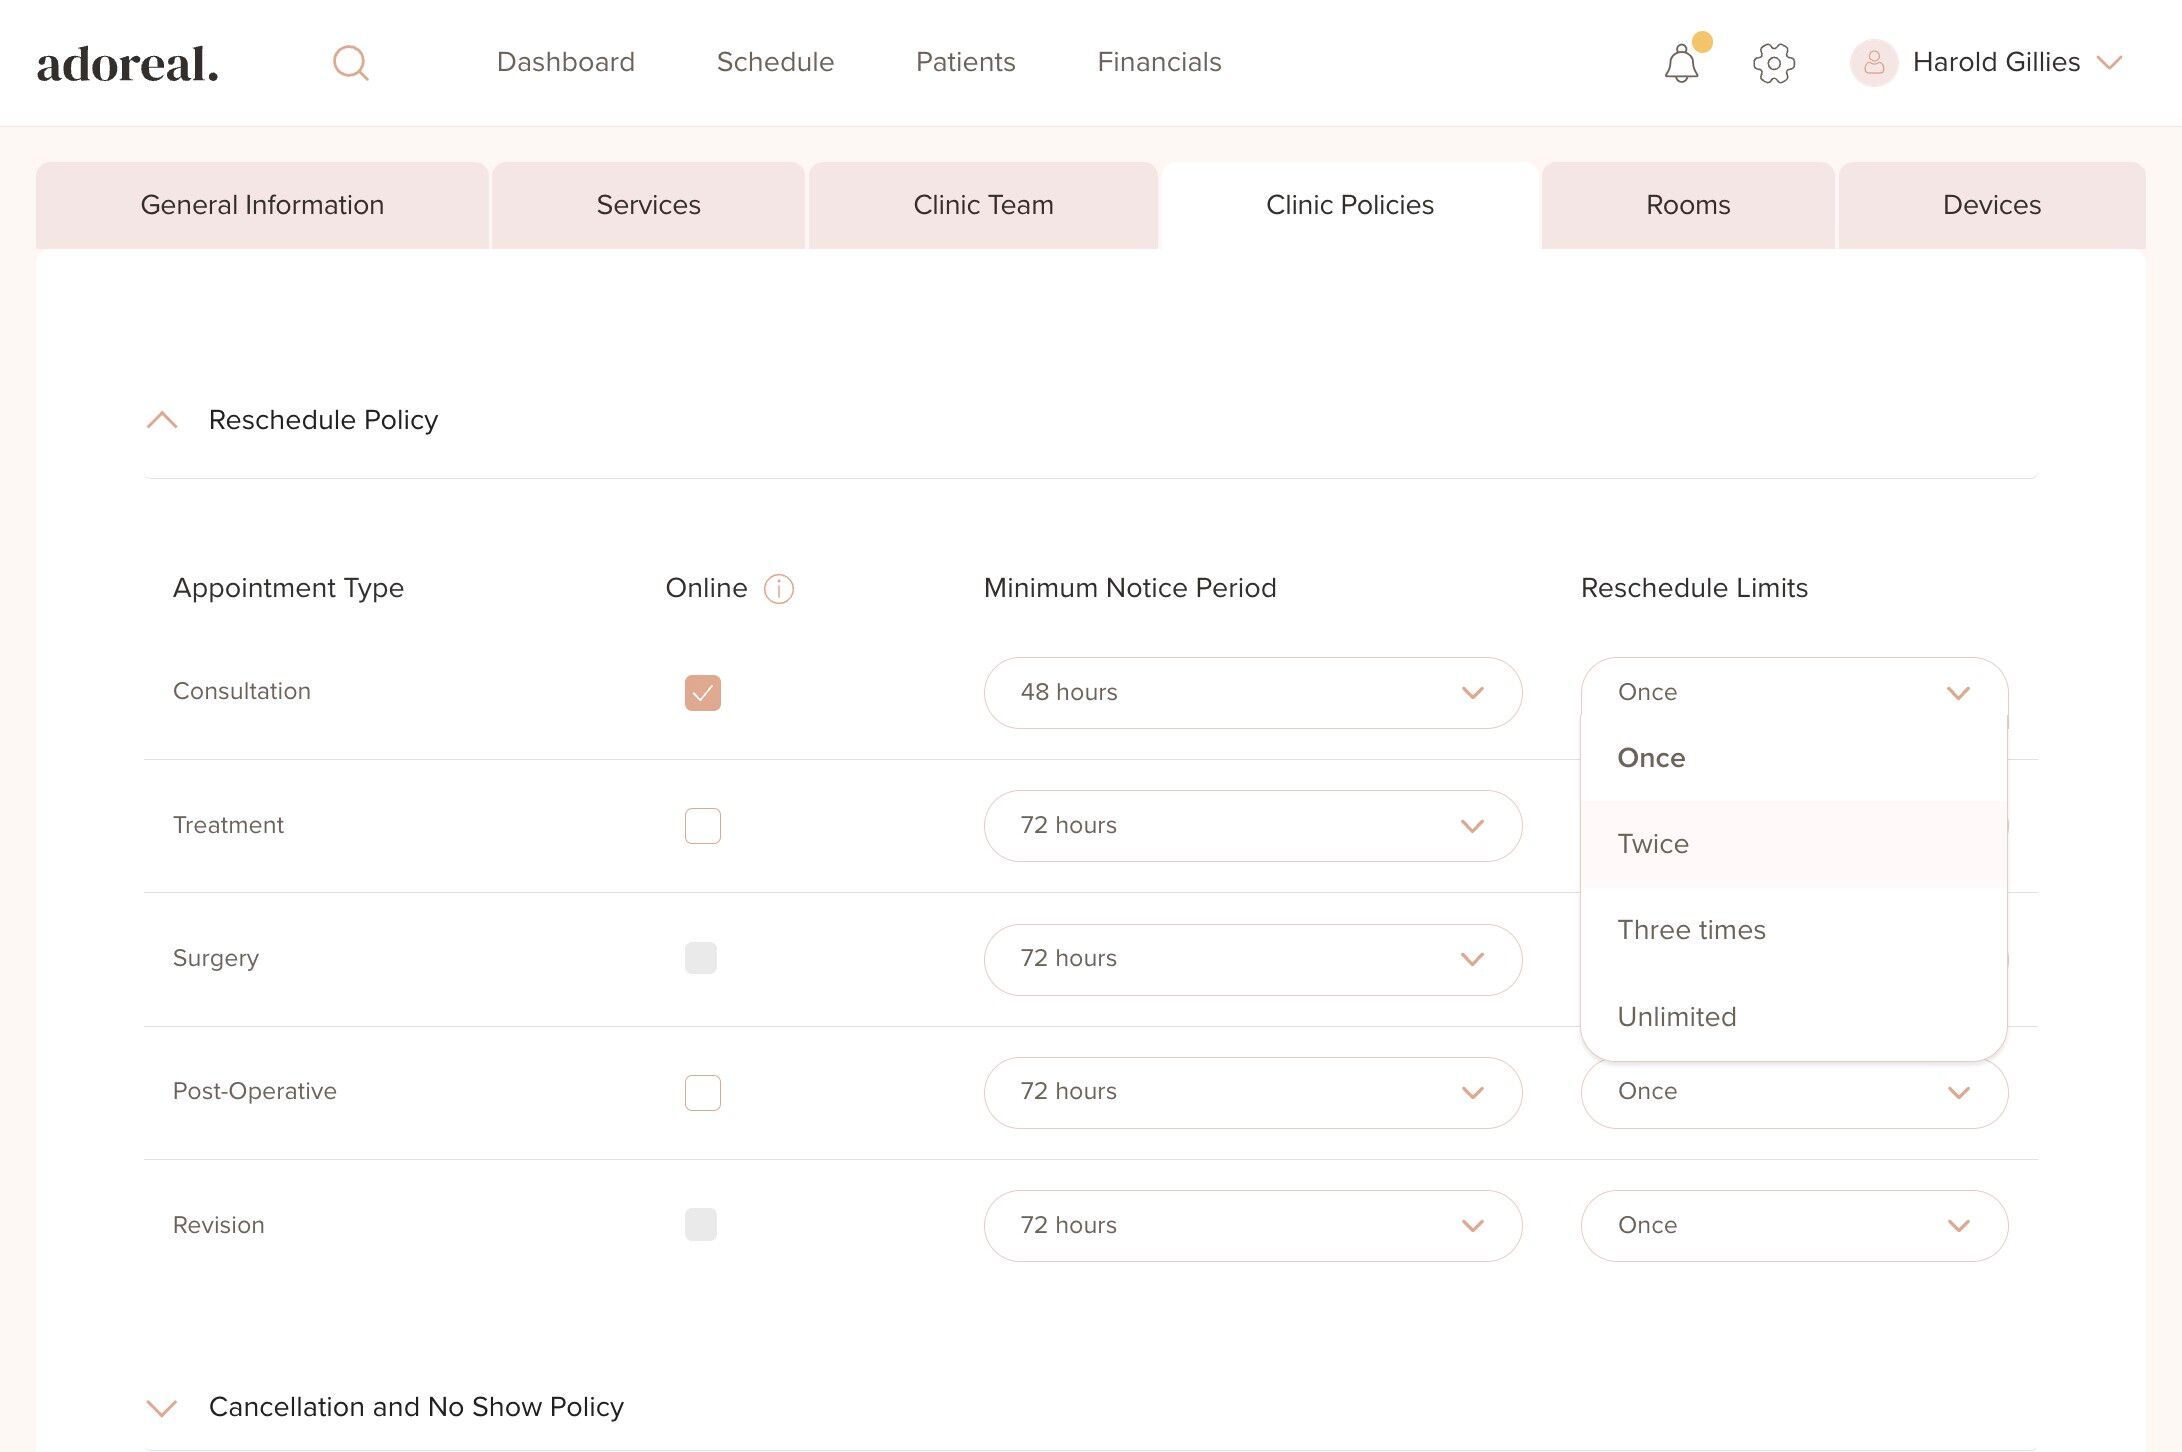Open the Financials navigation link
2182x1452 pixels.
click(x=1159, y=62)
